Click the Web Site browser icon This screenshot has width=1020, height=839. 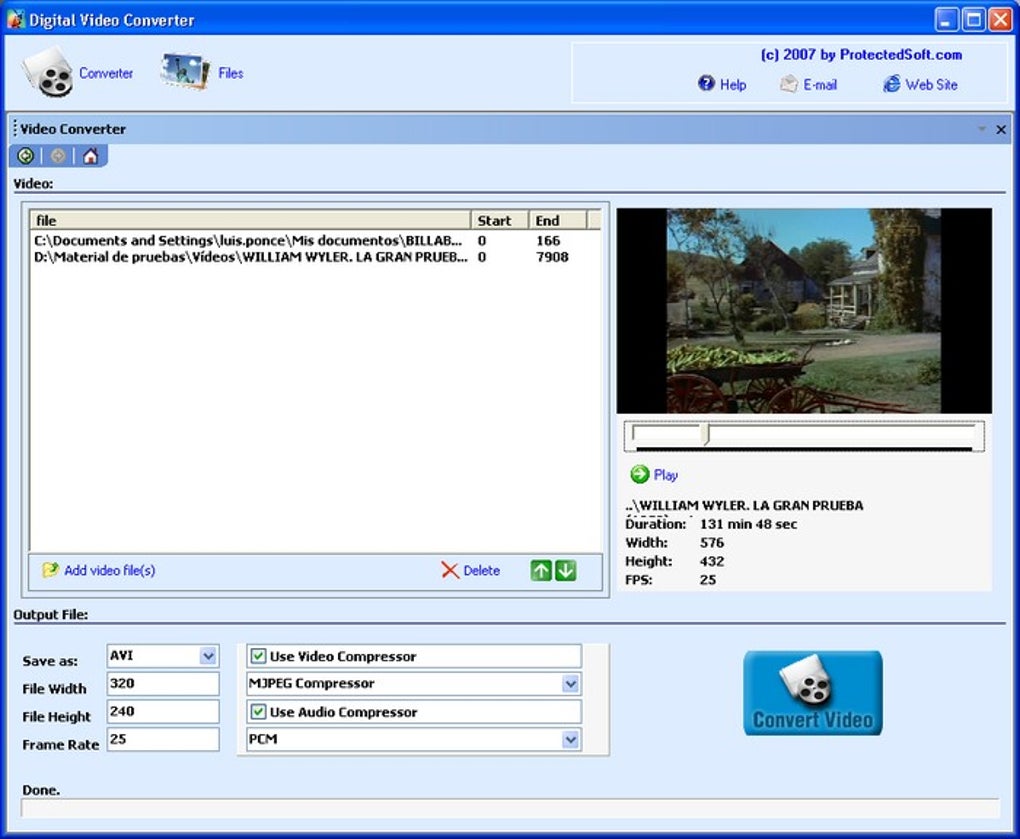pos(891,83)
